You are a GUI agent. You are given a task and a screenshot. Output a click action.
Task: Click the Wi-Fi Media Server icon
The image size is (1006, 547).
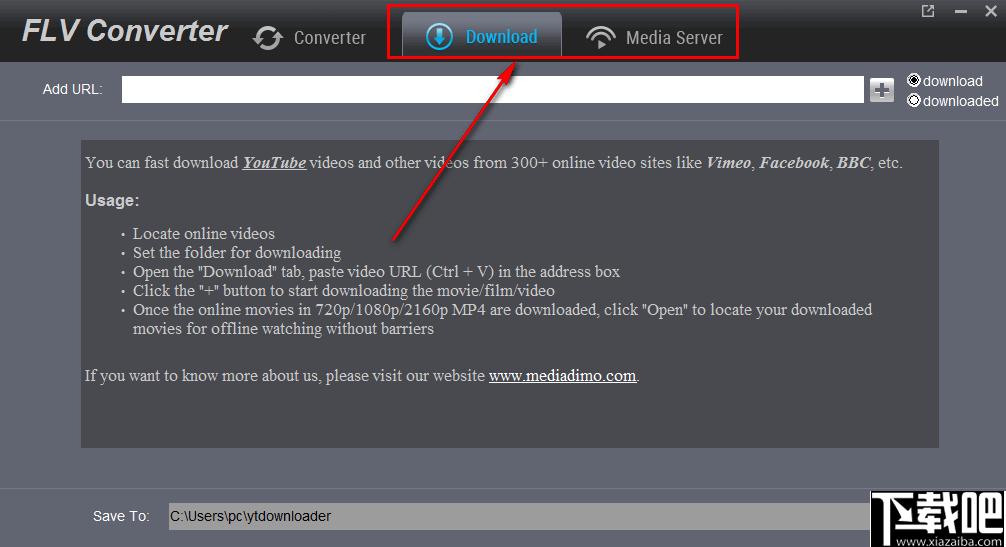click(x=601, y=37)
